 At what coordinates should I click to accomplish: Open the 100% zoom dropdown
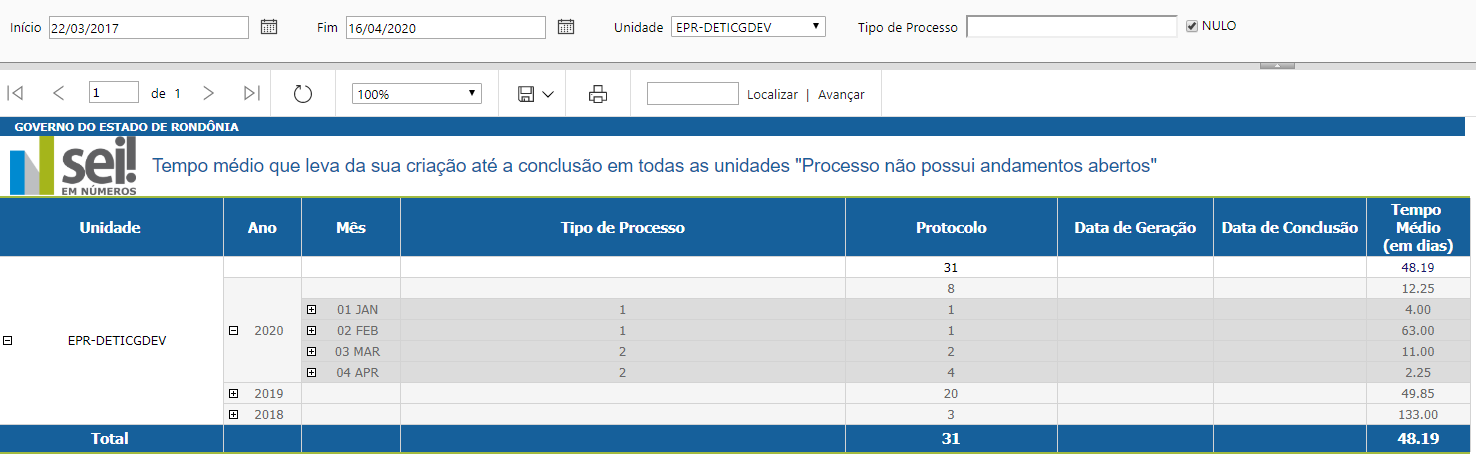[x=417, y=94]
